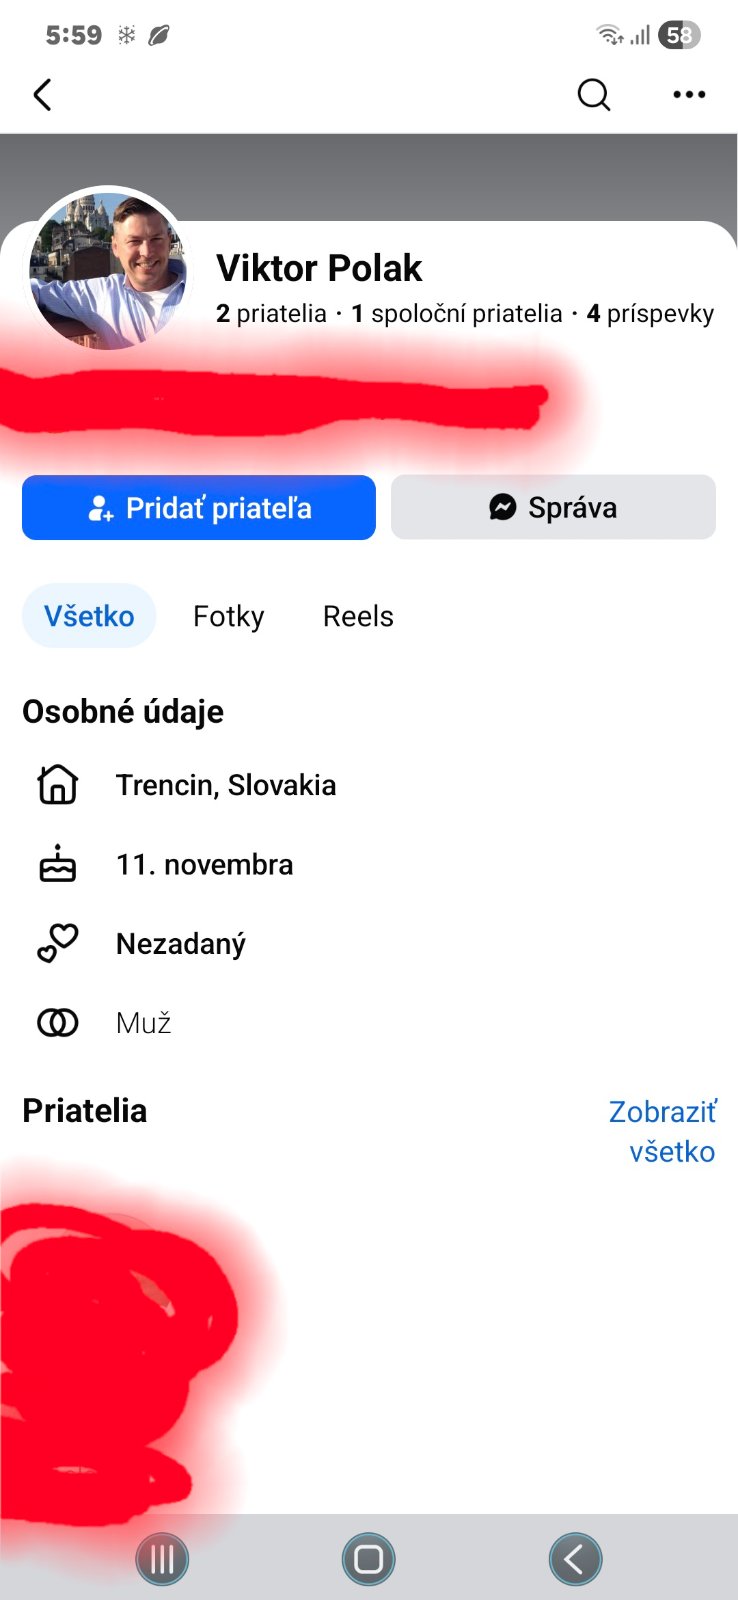Open profile search magnifier icon

click(593, 95)
